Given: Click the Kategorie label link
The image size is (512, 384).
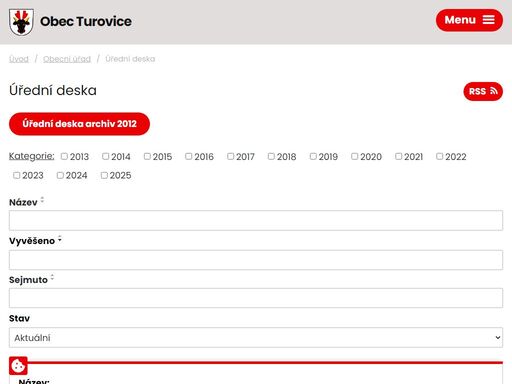Looking at the screenshot, I should [x=32, y=156].
